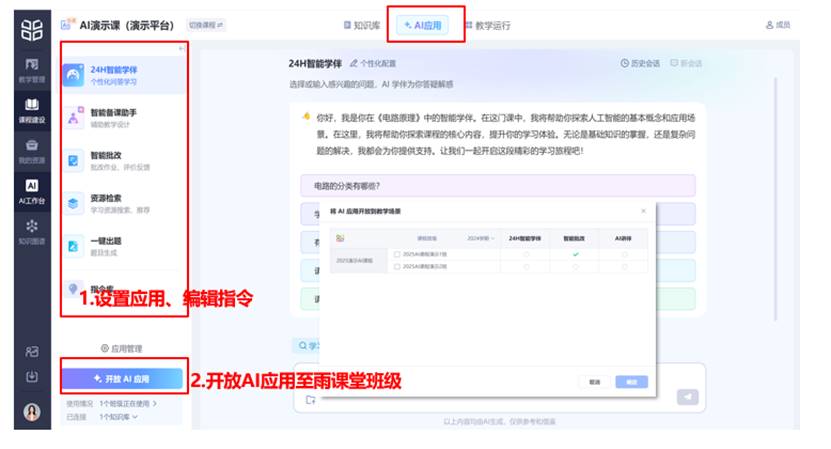This screenshot has width=831, height=449.
Task: Select the 智能备课助手 application icon
Action: click(x=74, y=118)
